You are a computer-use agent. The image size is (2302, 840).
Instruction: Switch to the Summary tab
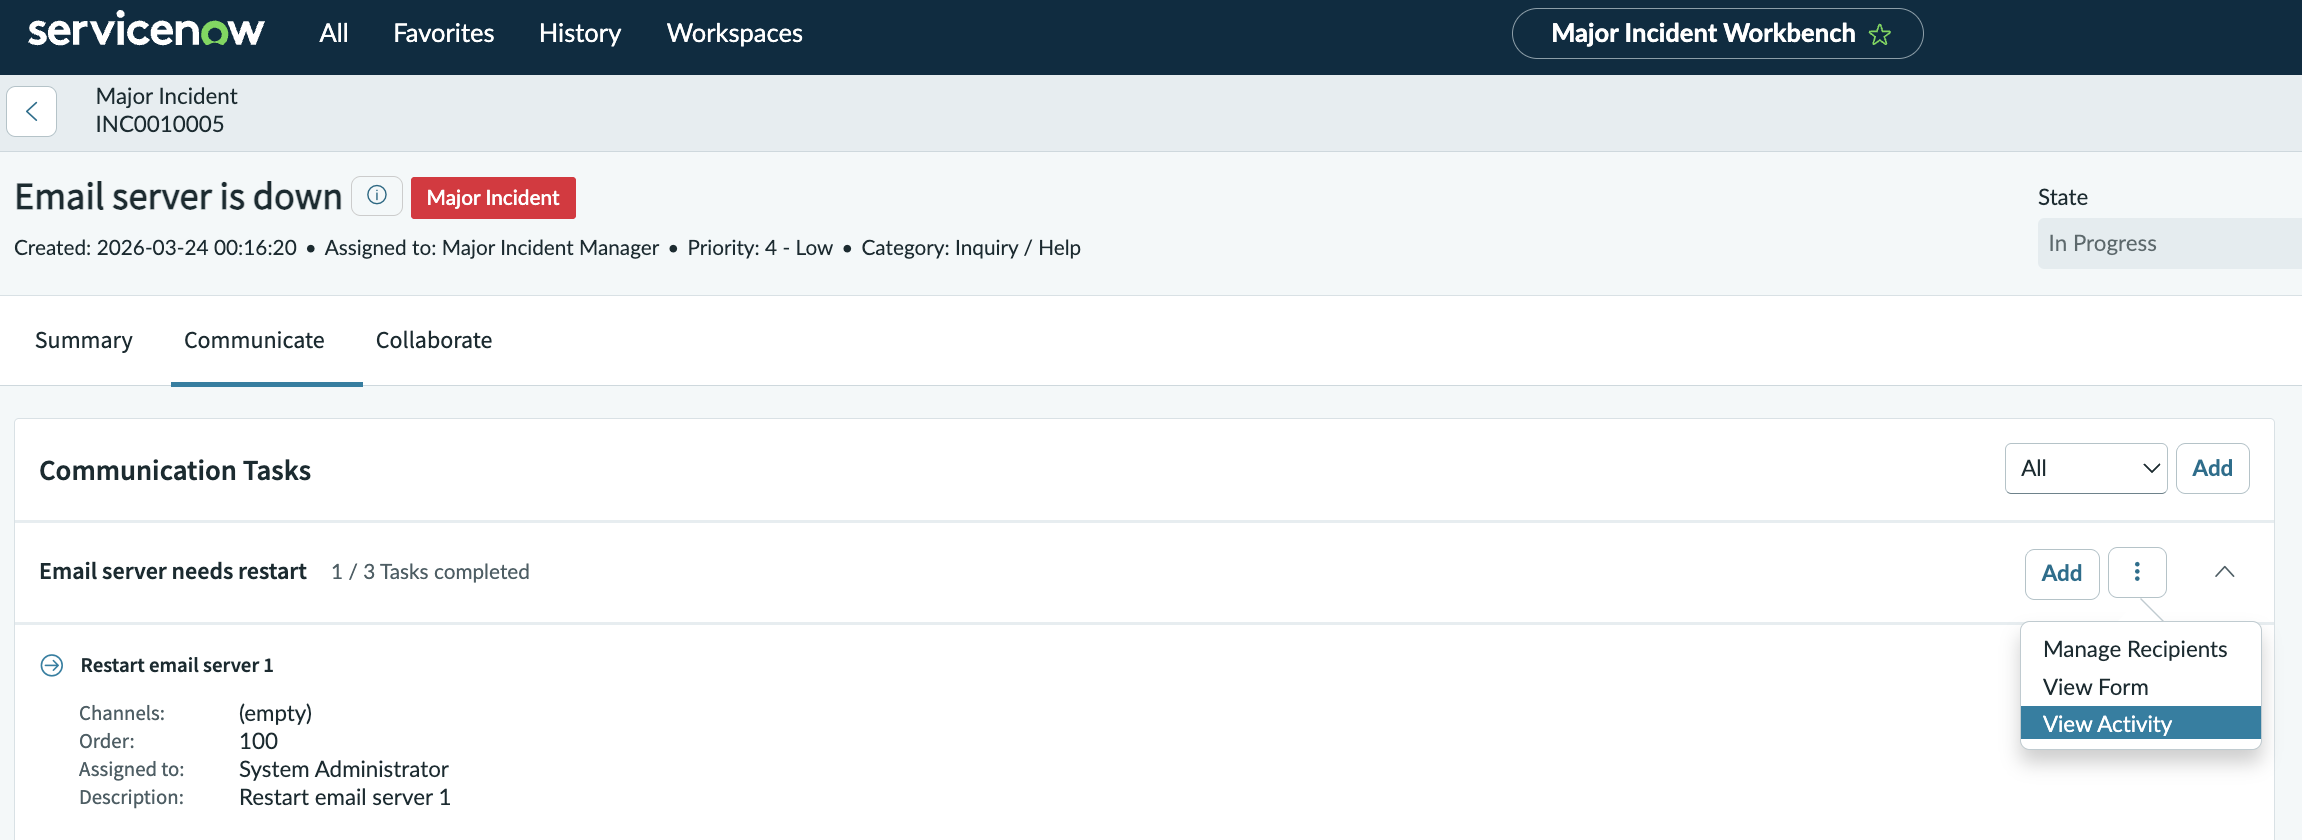84,340
